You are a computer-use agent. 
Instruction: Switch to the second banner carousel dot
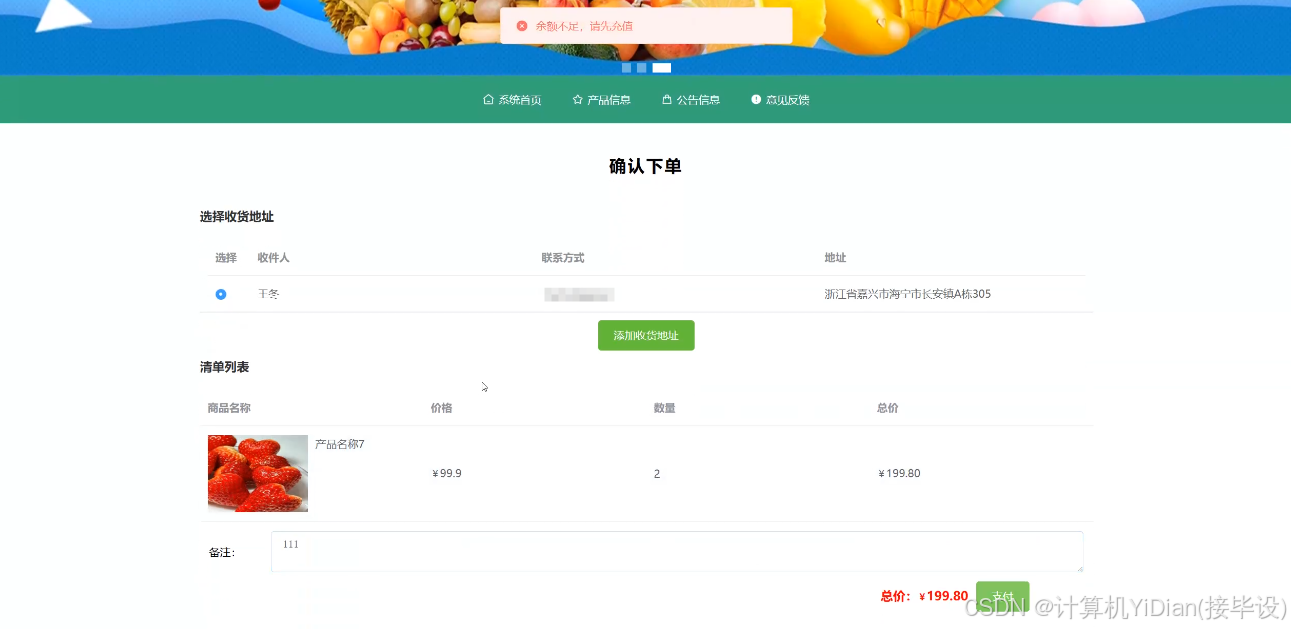point(641,68)
